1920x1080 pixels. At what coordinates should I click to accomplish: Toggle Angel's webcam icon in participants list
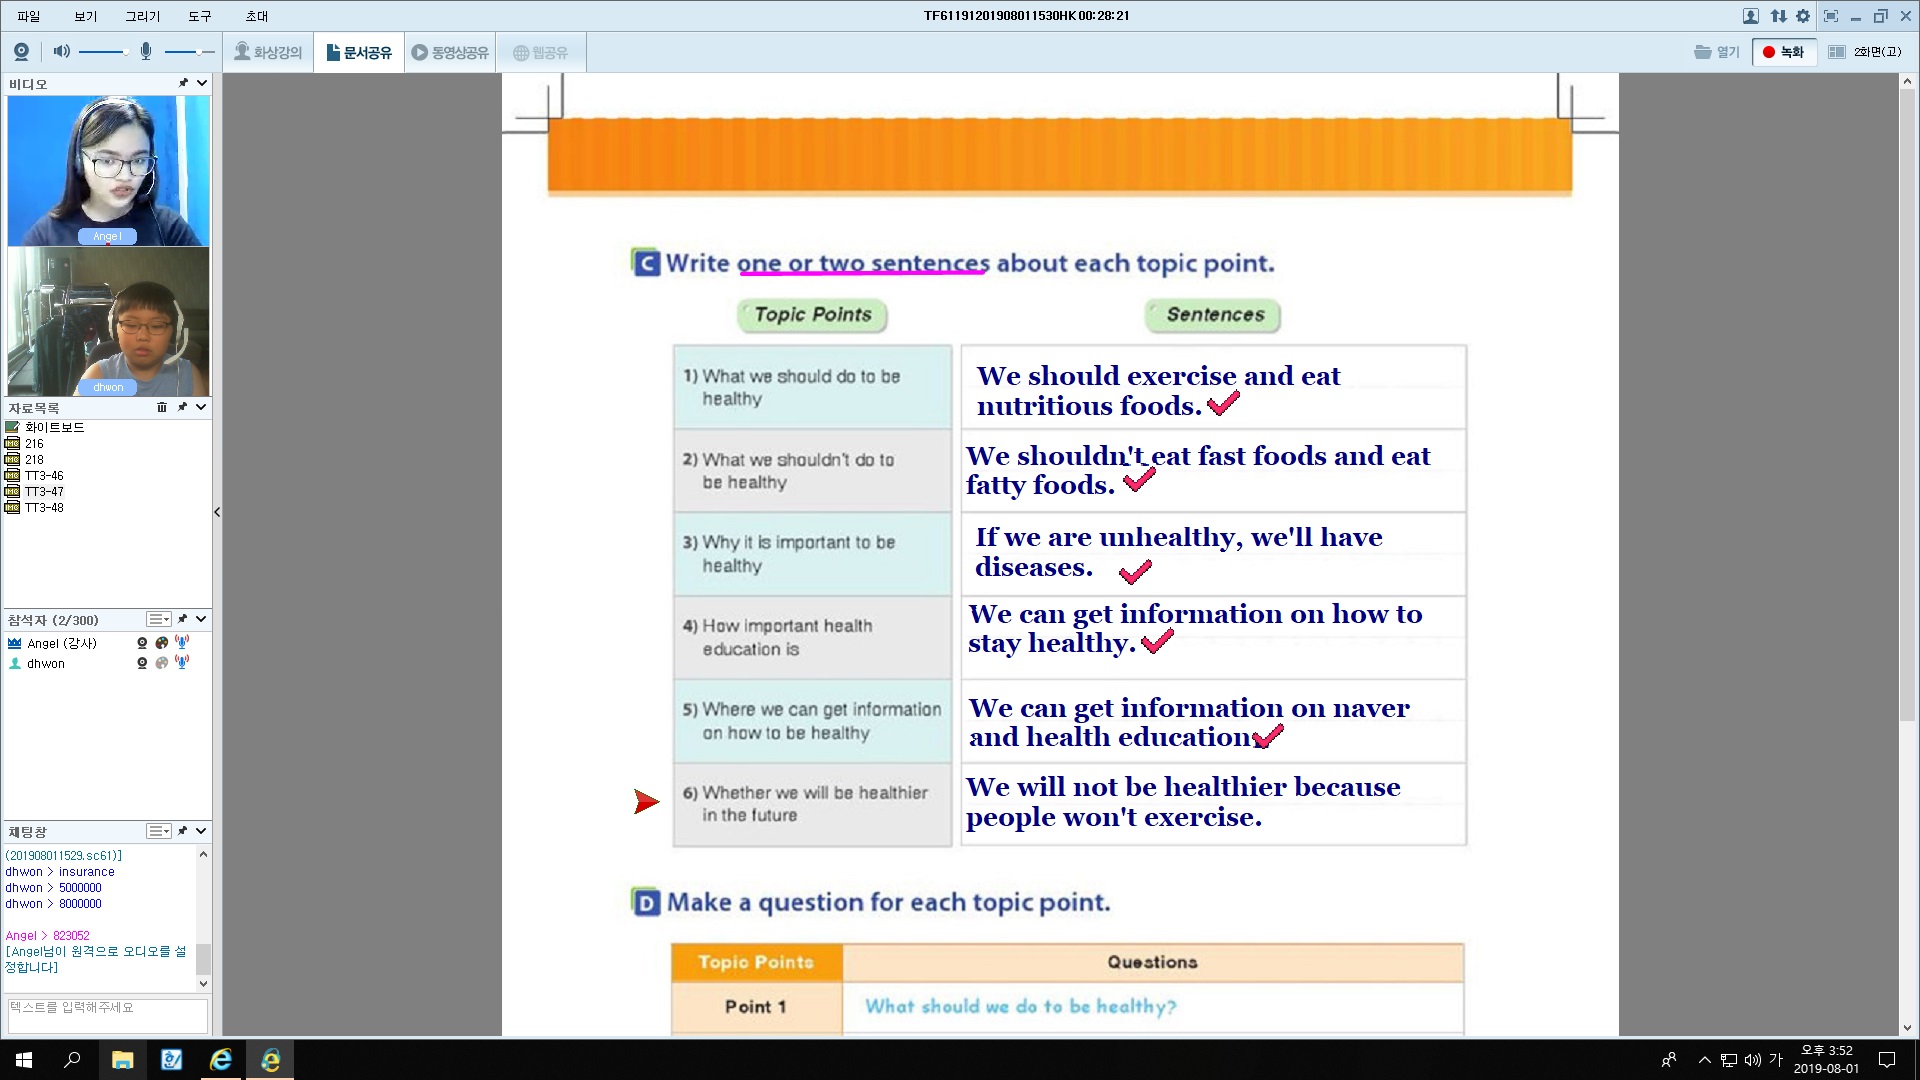tap(142, 643)
